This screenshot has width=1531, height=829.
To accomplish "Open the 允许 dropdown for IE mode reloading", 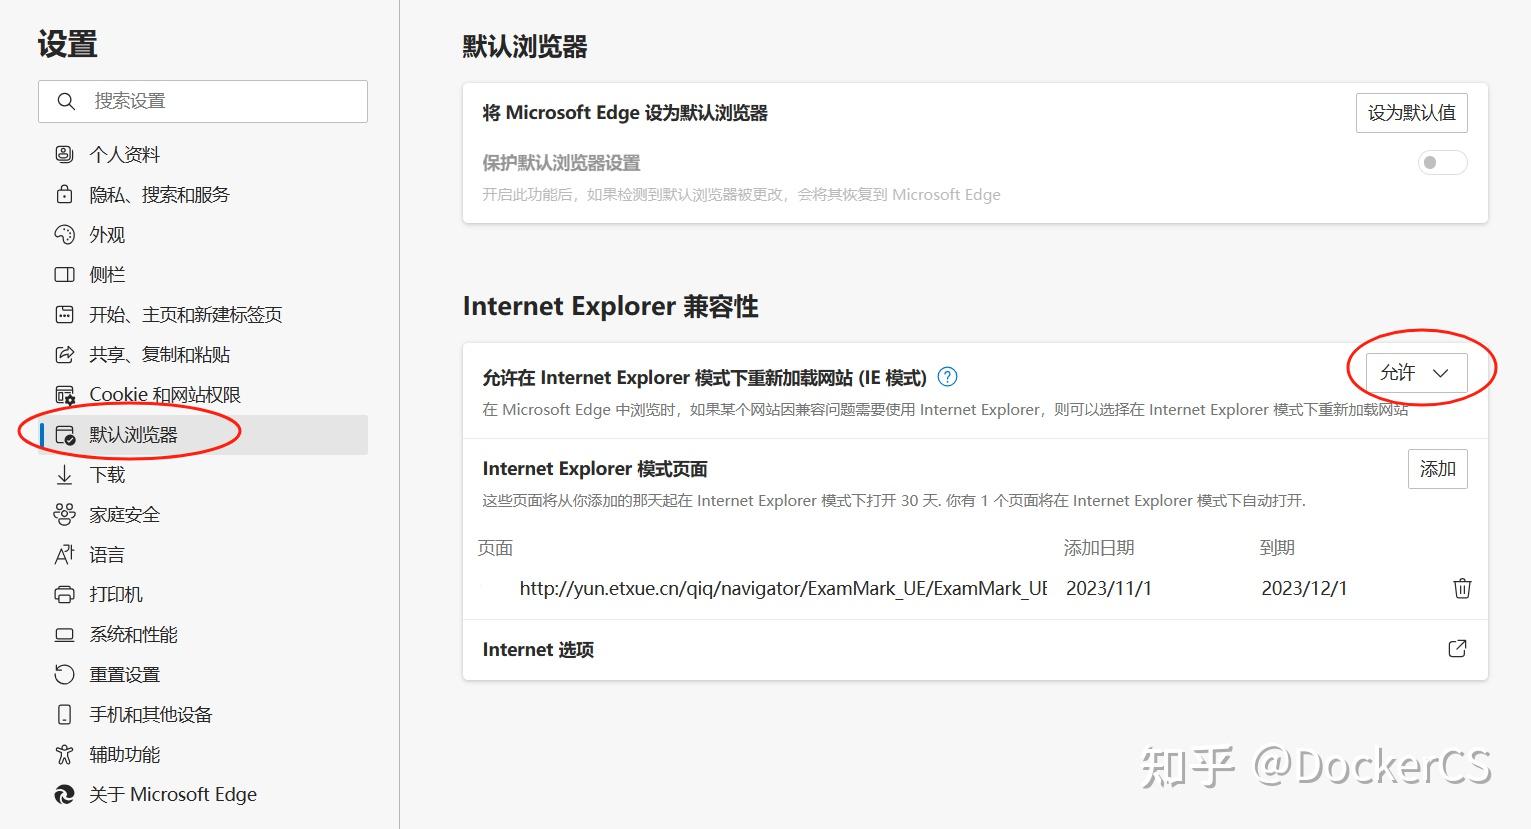I will [1413, 372].
